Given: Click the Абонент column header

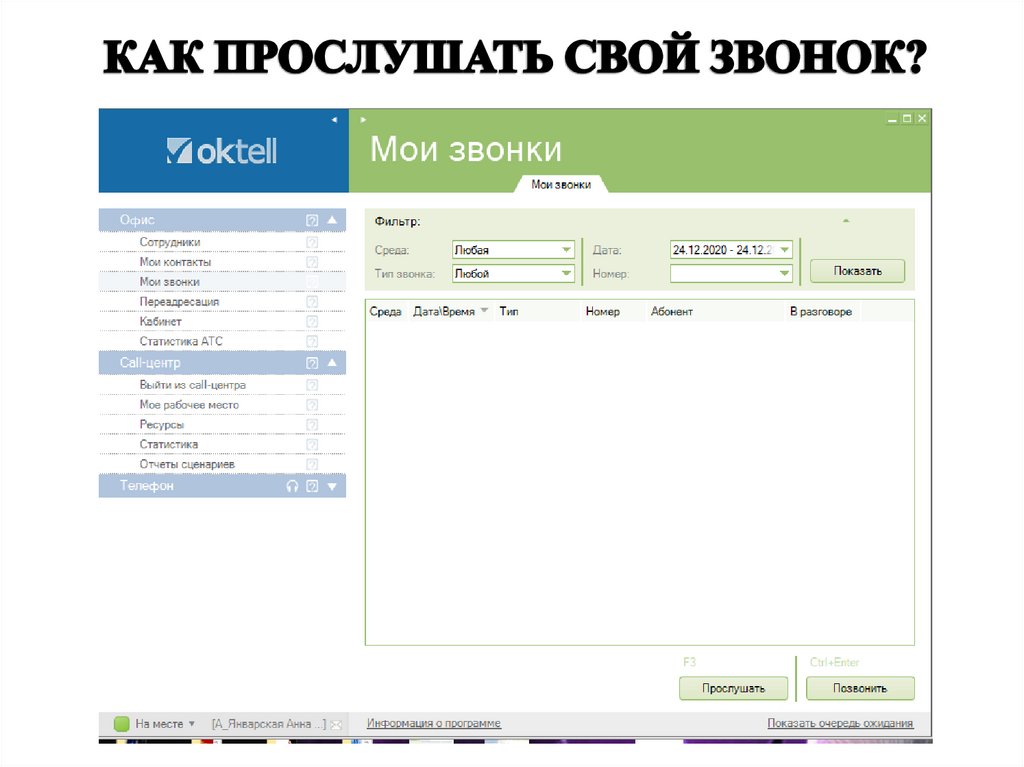Looking at the screenshot, I should (x=671, y=312).
